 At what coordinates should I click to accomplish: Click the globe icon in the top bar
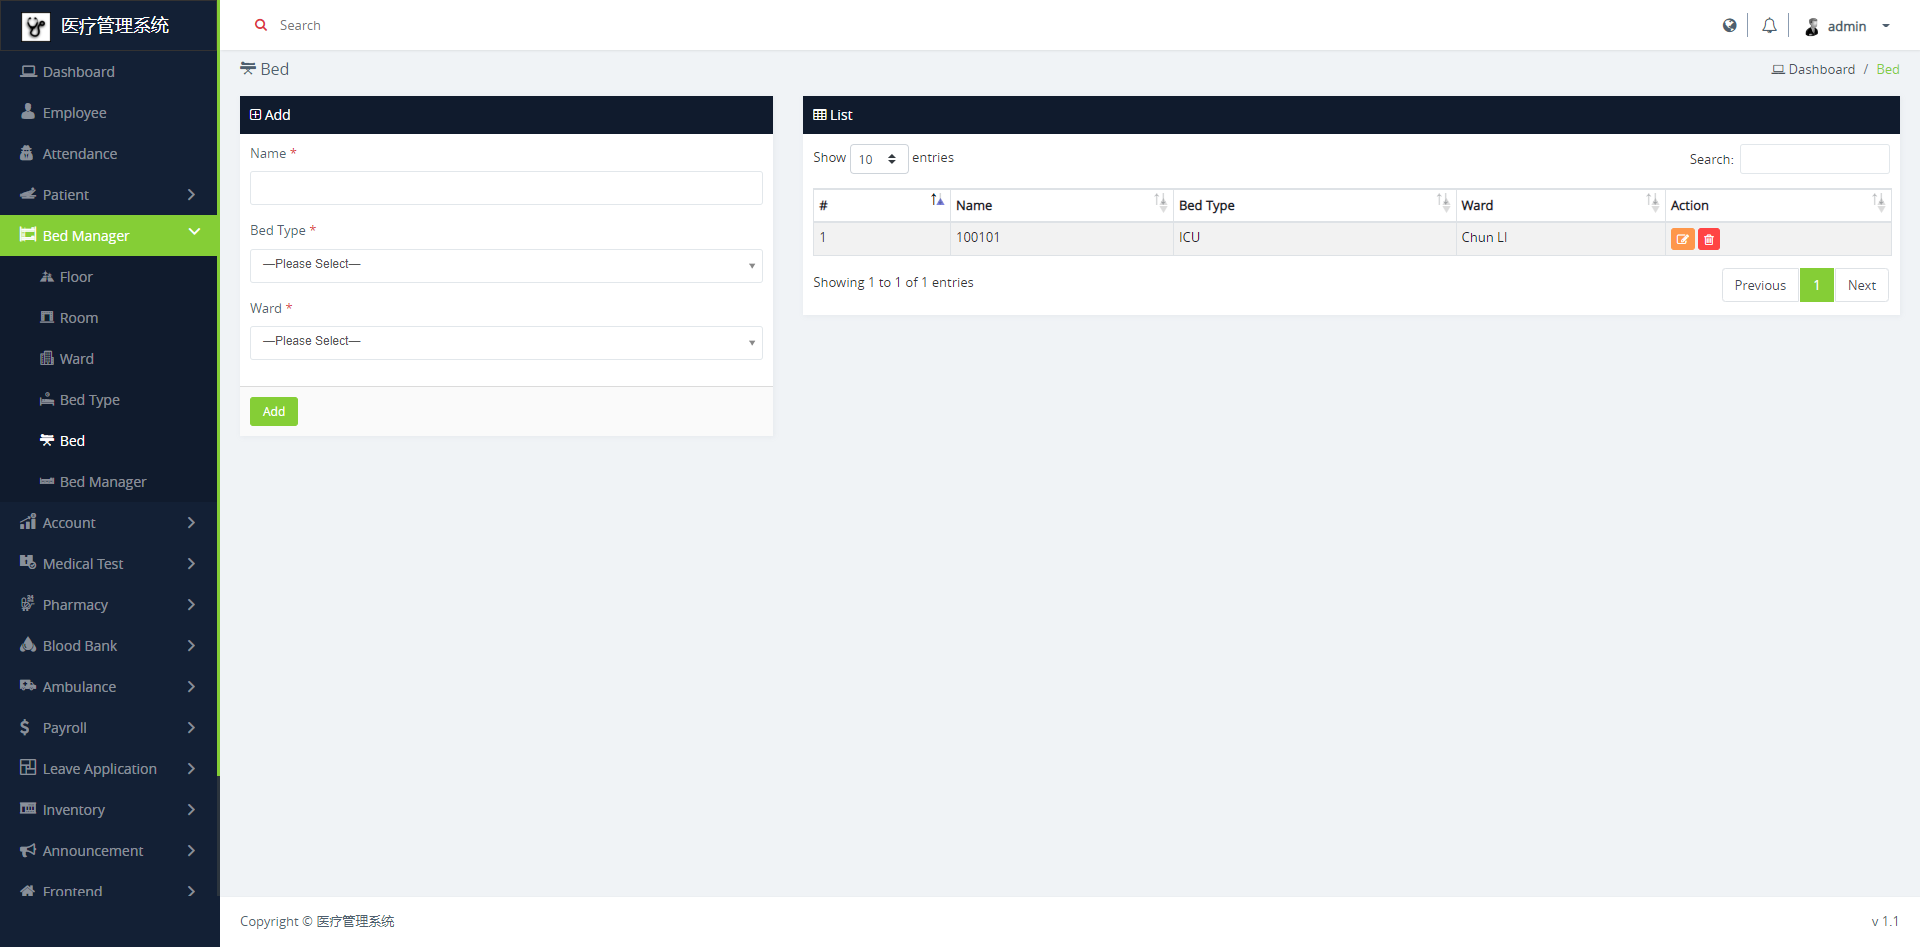[1729, 26]
